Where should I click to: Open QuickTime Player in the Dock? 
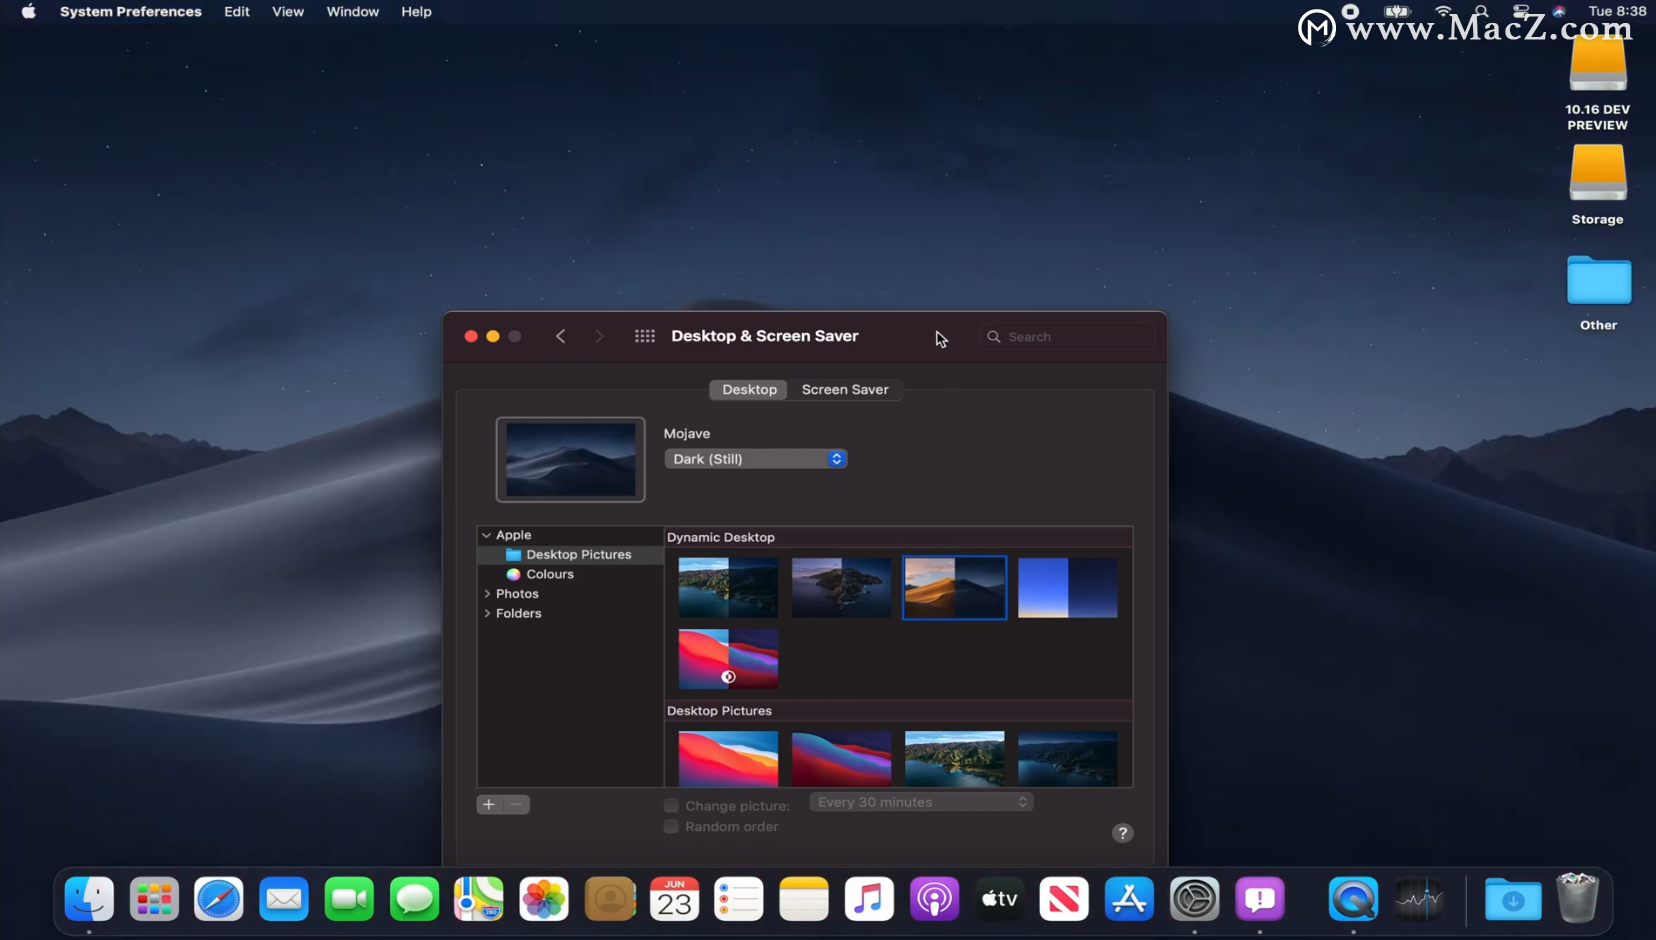point(1353,899)
